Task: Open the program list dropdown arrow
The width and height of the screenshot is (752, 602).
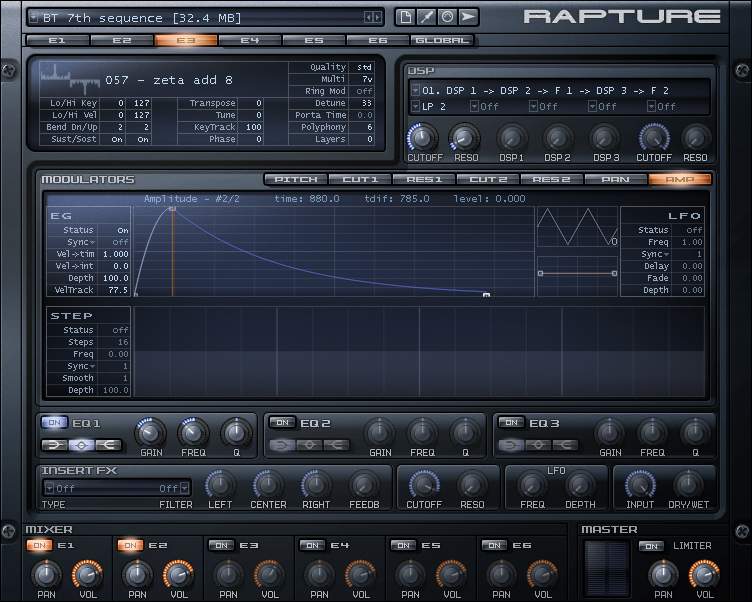Action: 34,18
